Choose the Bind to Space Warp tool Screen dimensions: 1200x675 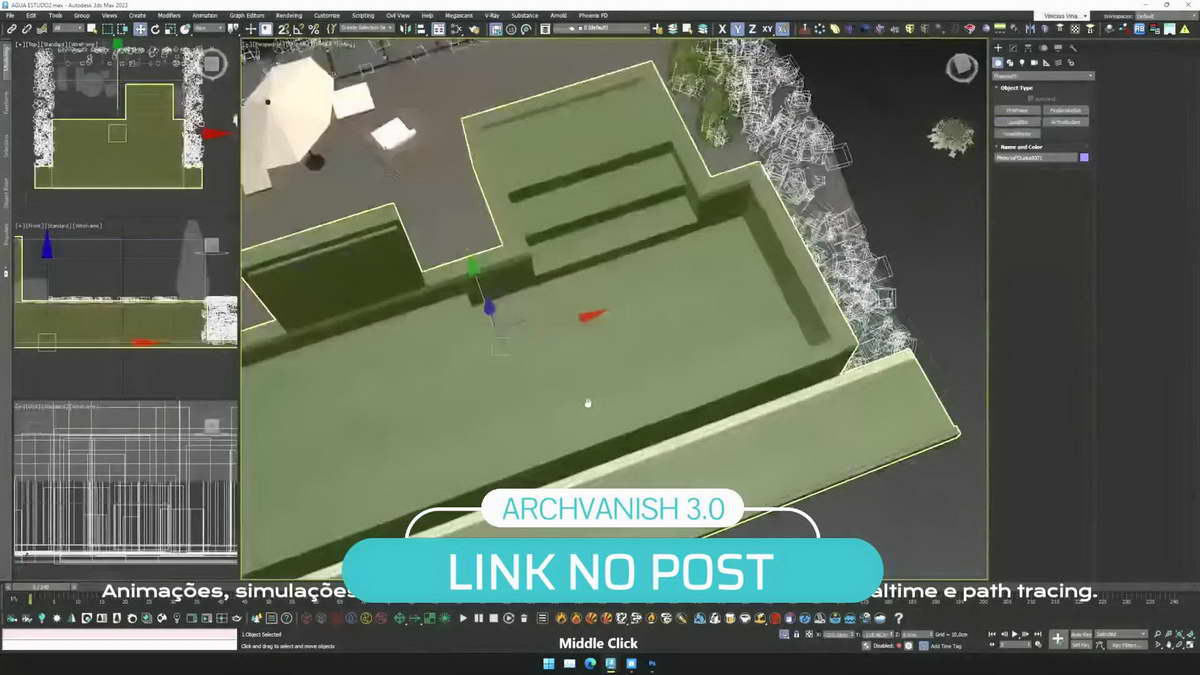[43, 30]
